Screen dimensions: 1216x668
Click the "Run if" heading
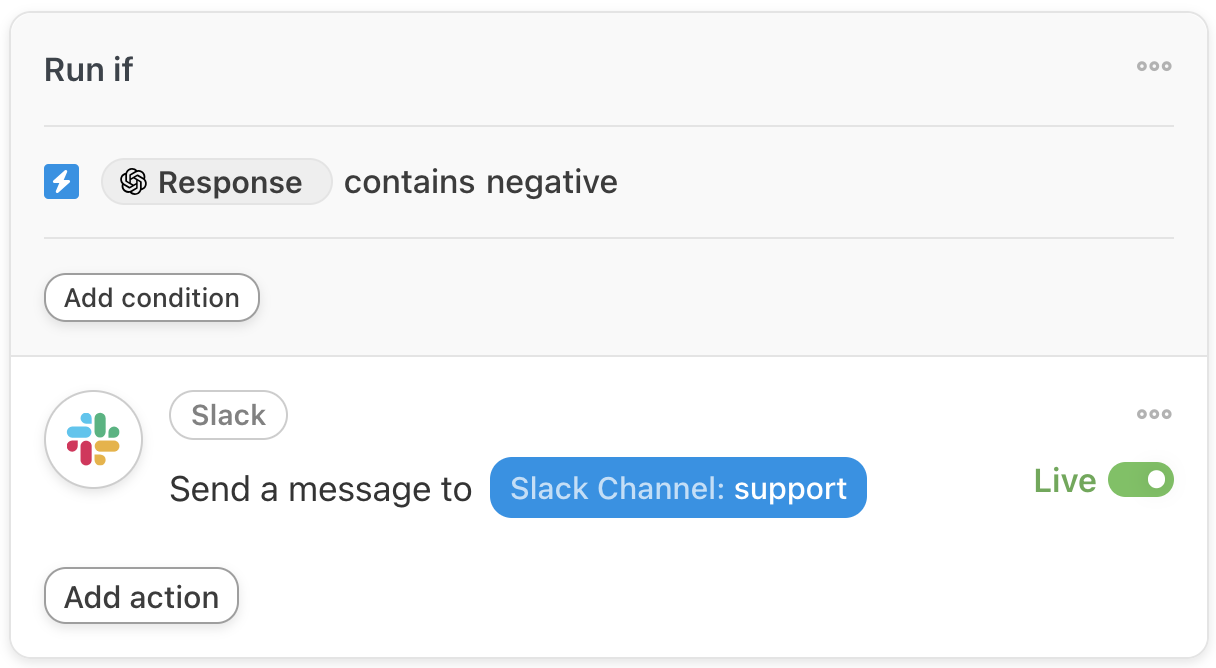(x=88, y=70)
